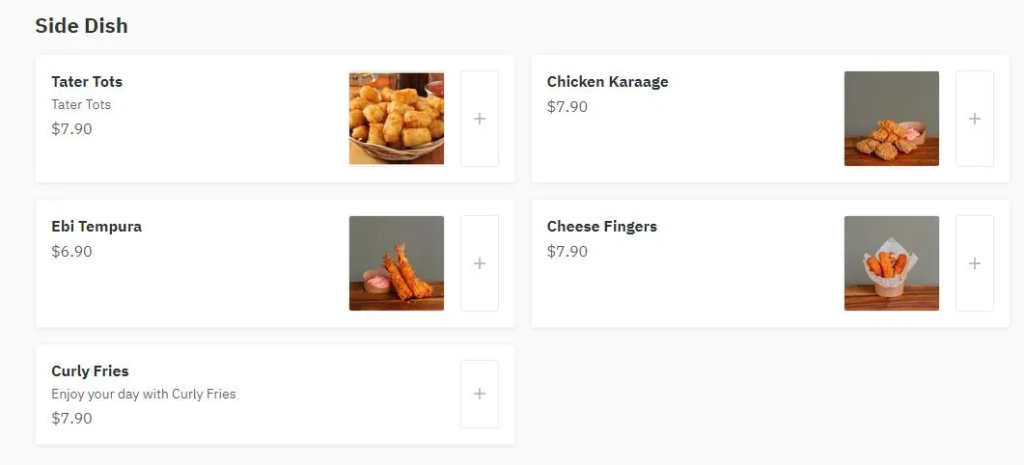This screenshot has height=465, width=1024.
Task: Click the Ebi Tempura title
Action: click(96, 227)
